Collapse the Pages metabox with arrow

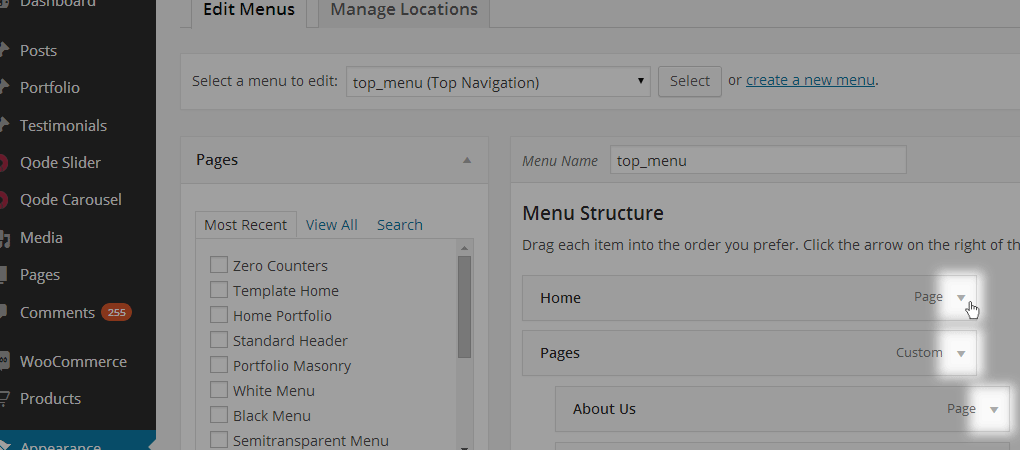click(x=466, y=160)
